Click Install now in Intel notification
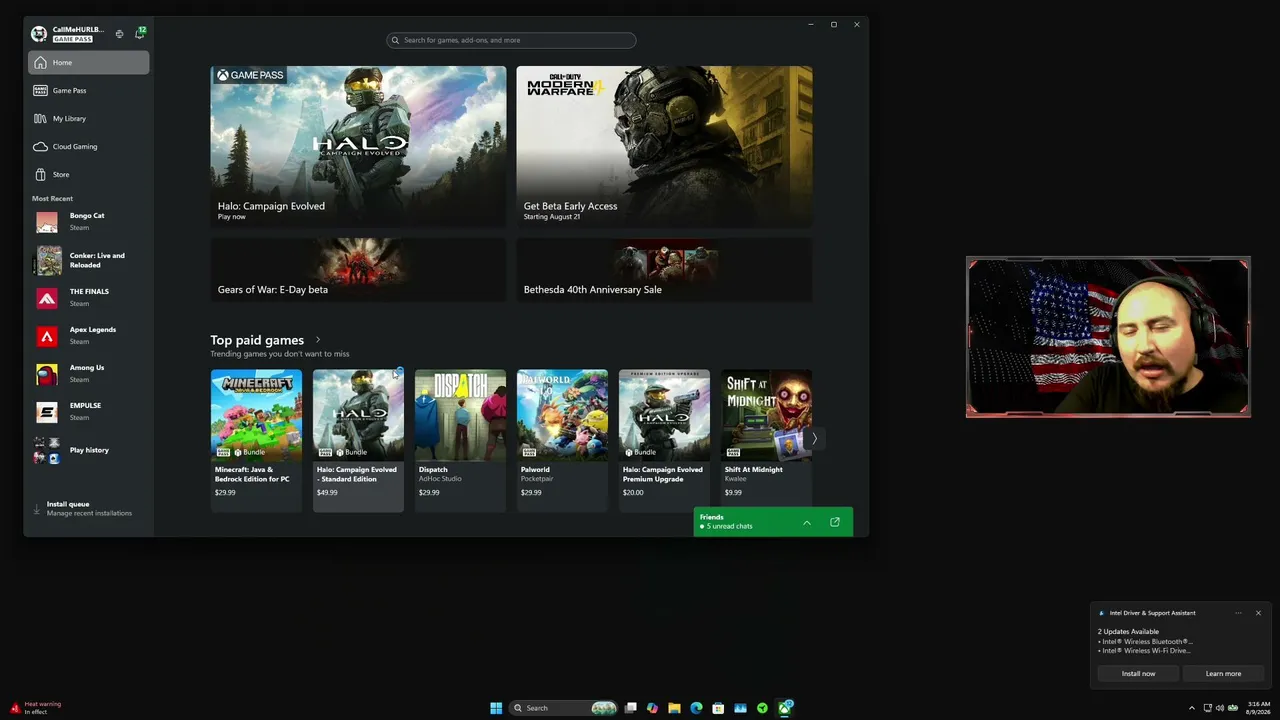This screenshot has height=720, width=1280. coord(1138,673)
